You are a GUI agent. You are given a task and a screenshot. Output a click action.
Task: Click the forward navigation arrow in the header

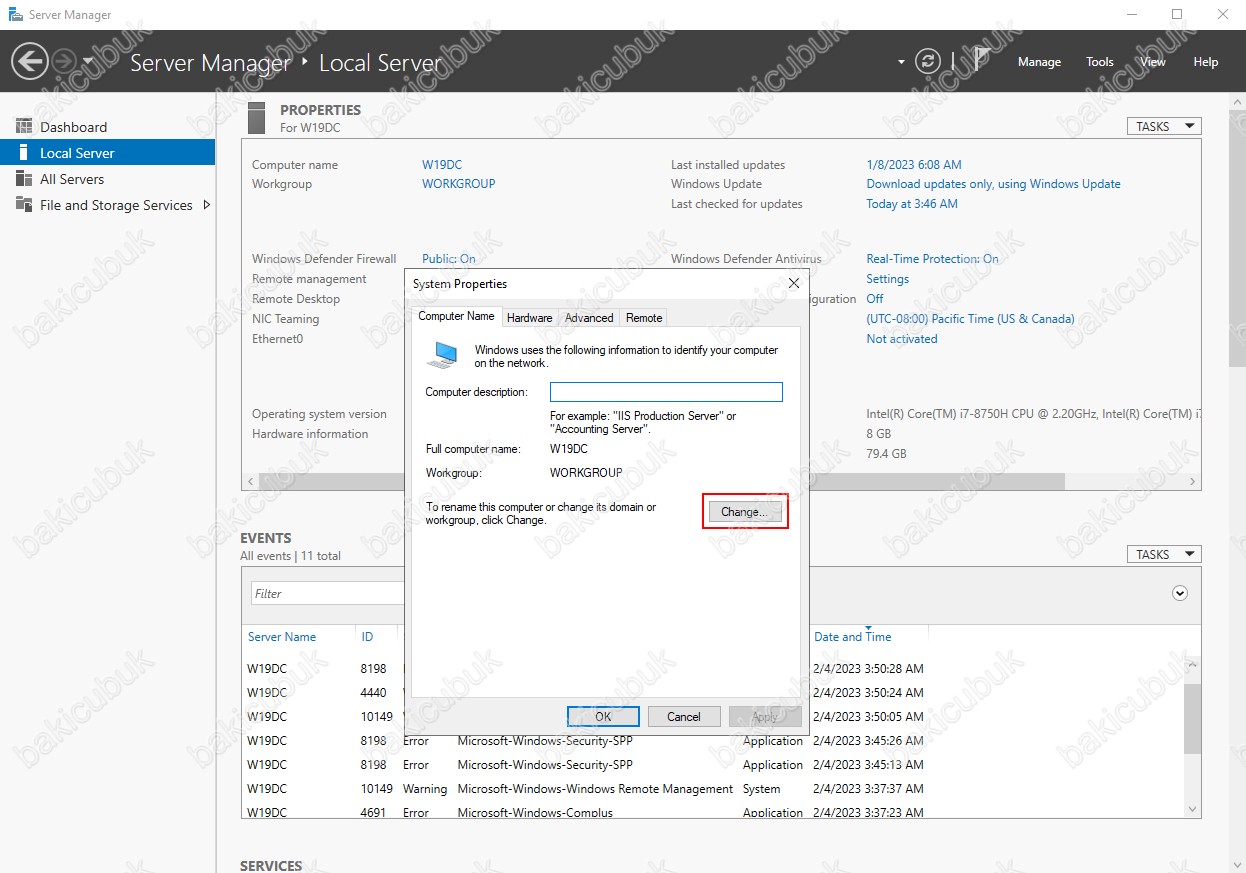[63, 61]
